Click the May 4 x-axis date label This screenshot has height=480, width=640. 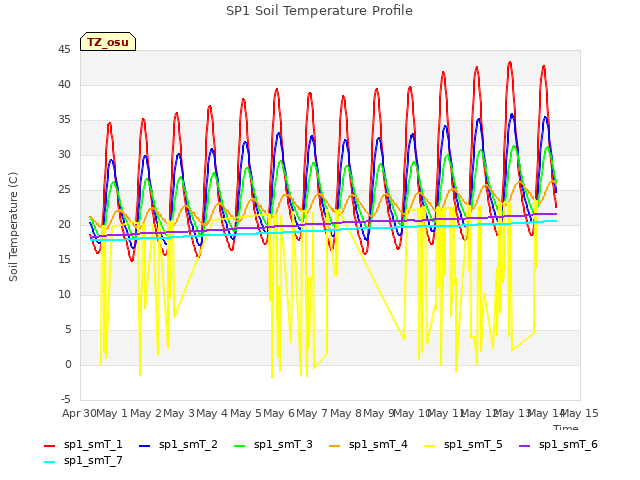(212, 413)
